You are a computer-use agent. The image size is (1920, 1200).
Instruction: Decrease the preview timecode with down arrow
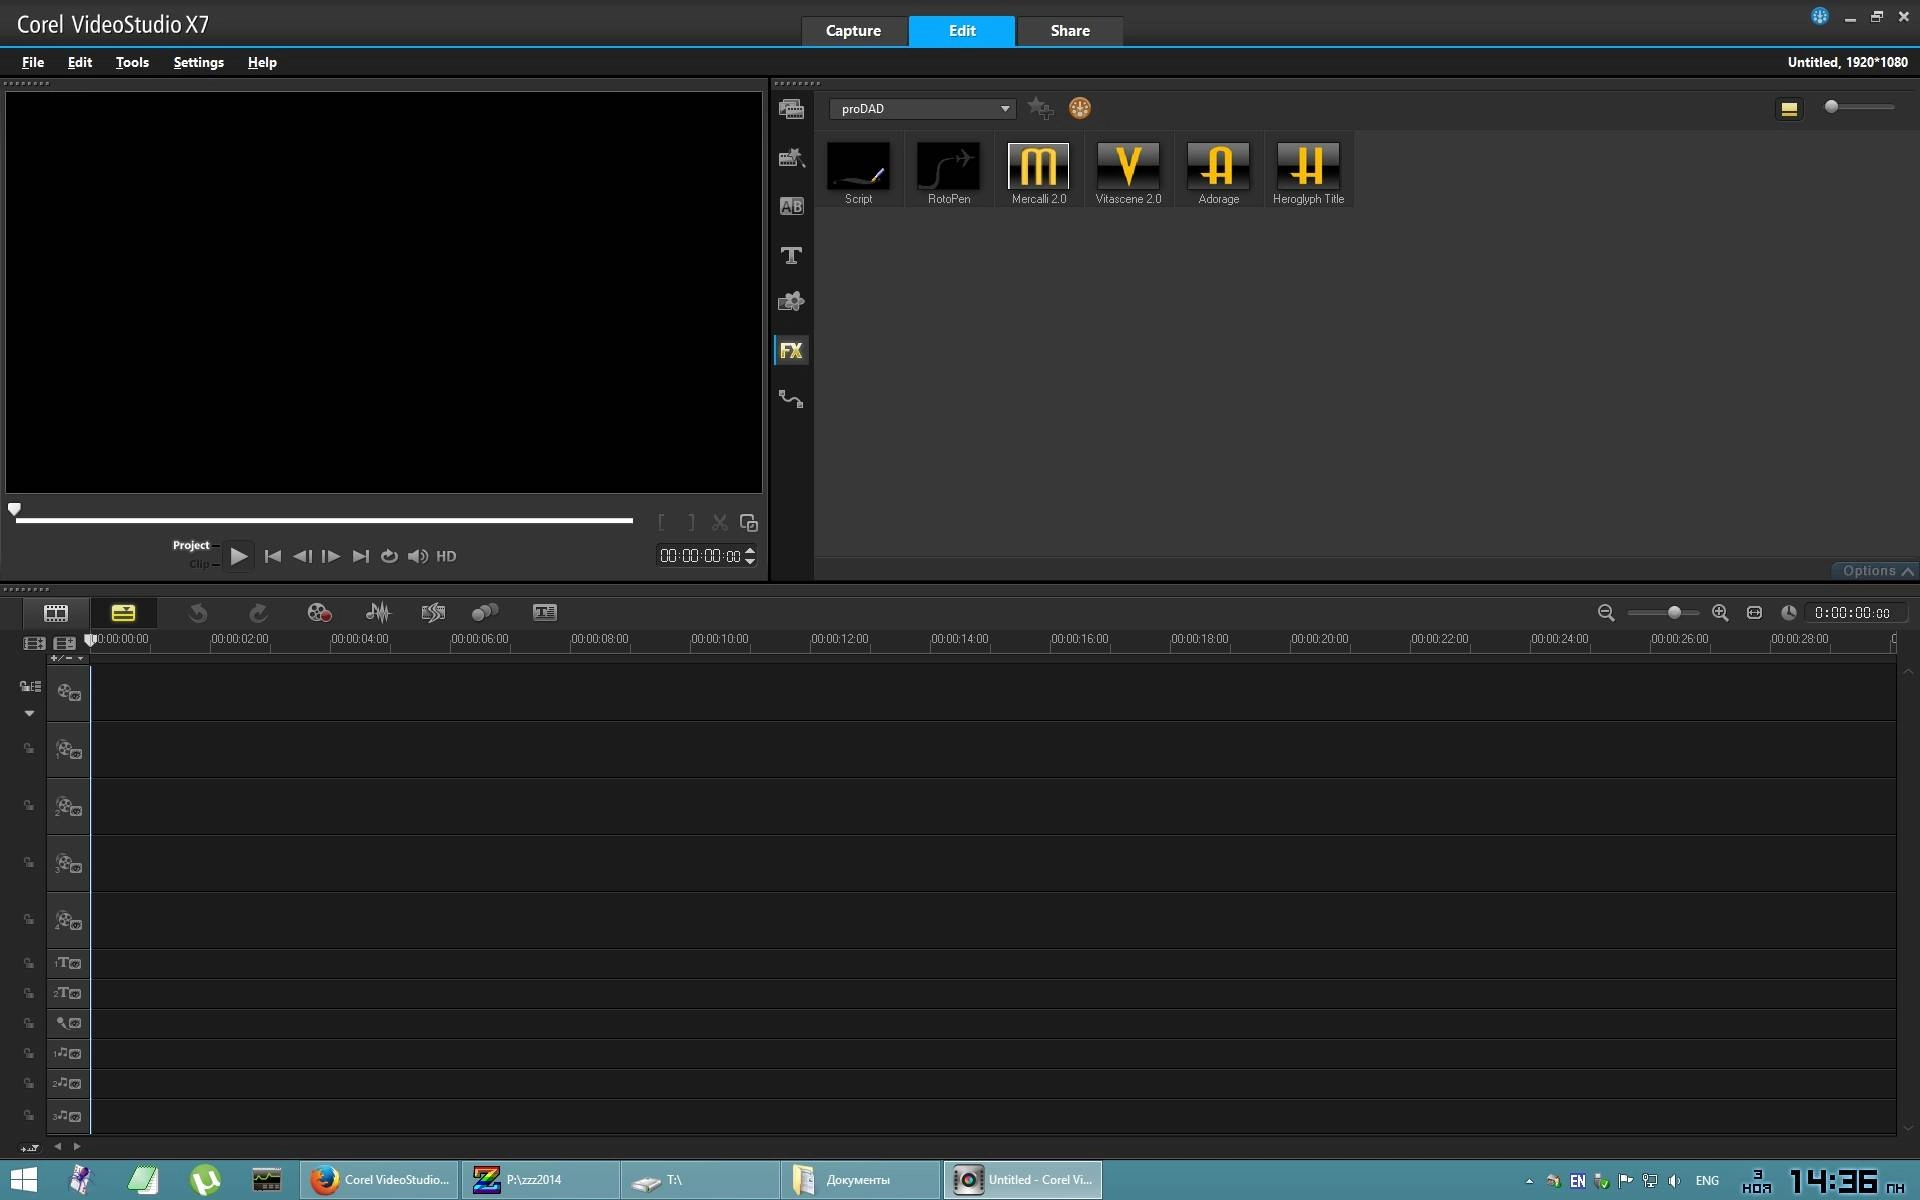[x=750, y=561]
